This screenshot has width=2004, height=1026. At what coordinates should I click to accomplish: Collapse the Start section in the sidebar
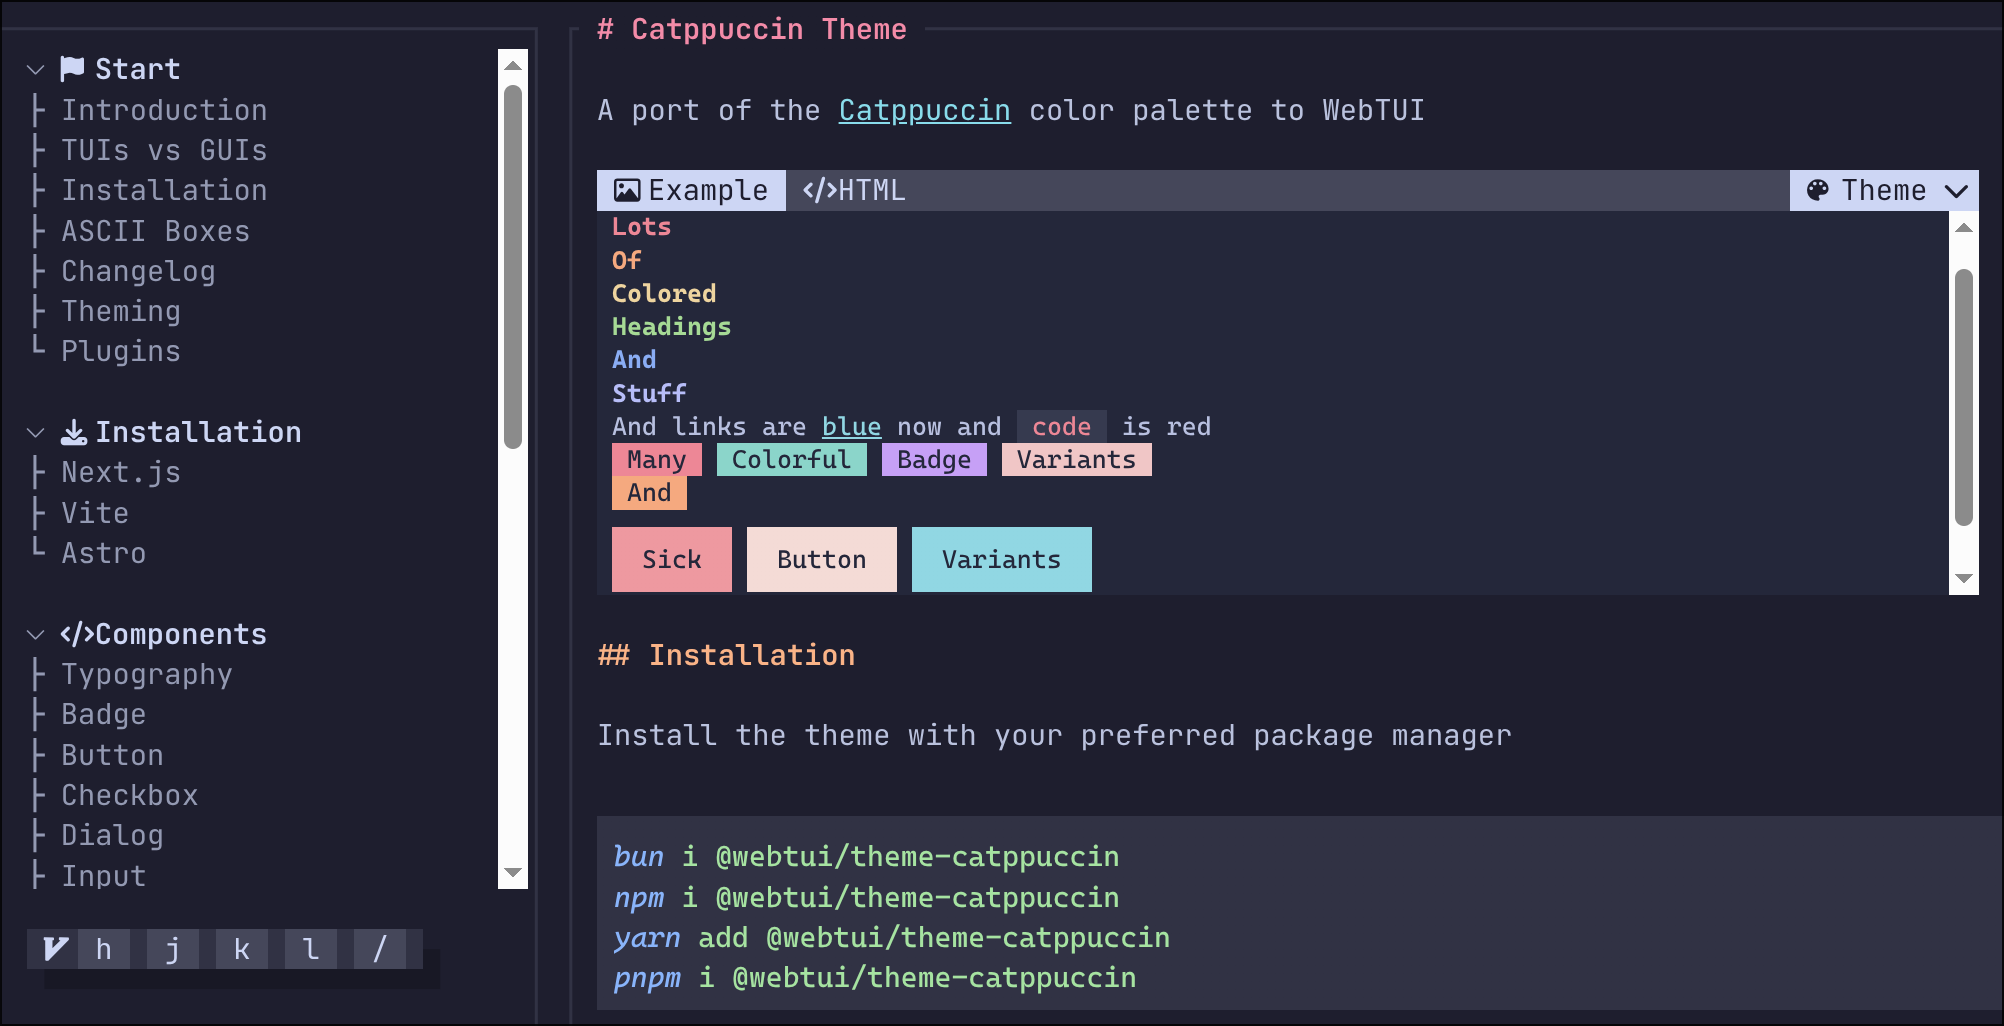click(x=35, y=68)
